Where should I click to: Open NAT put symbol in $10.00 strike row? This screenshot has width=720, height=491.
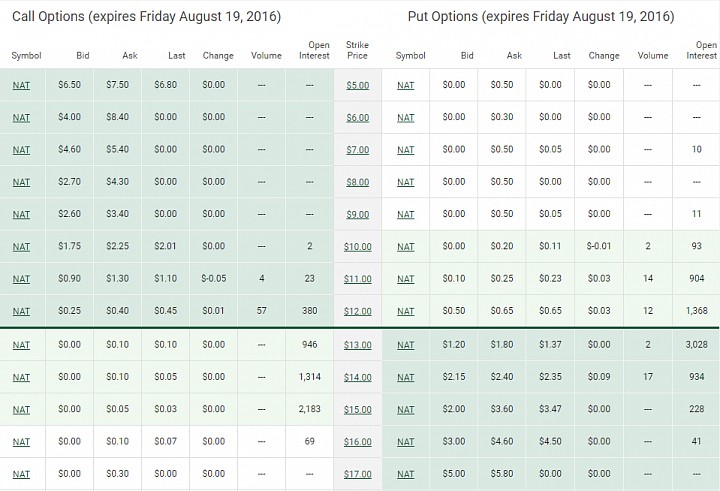coord(405,247)
